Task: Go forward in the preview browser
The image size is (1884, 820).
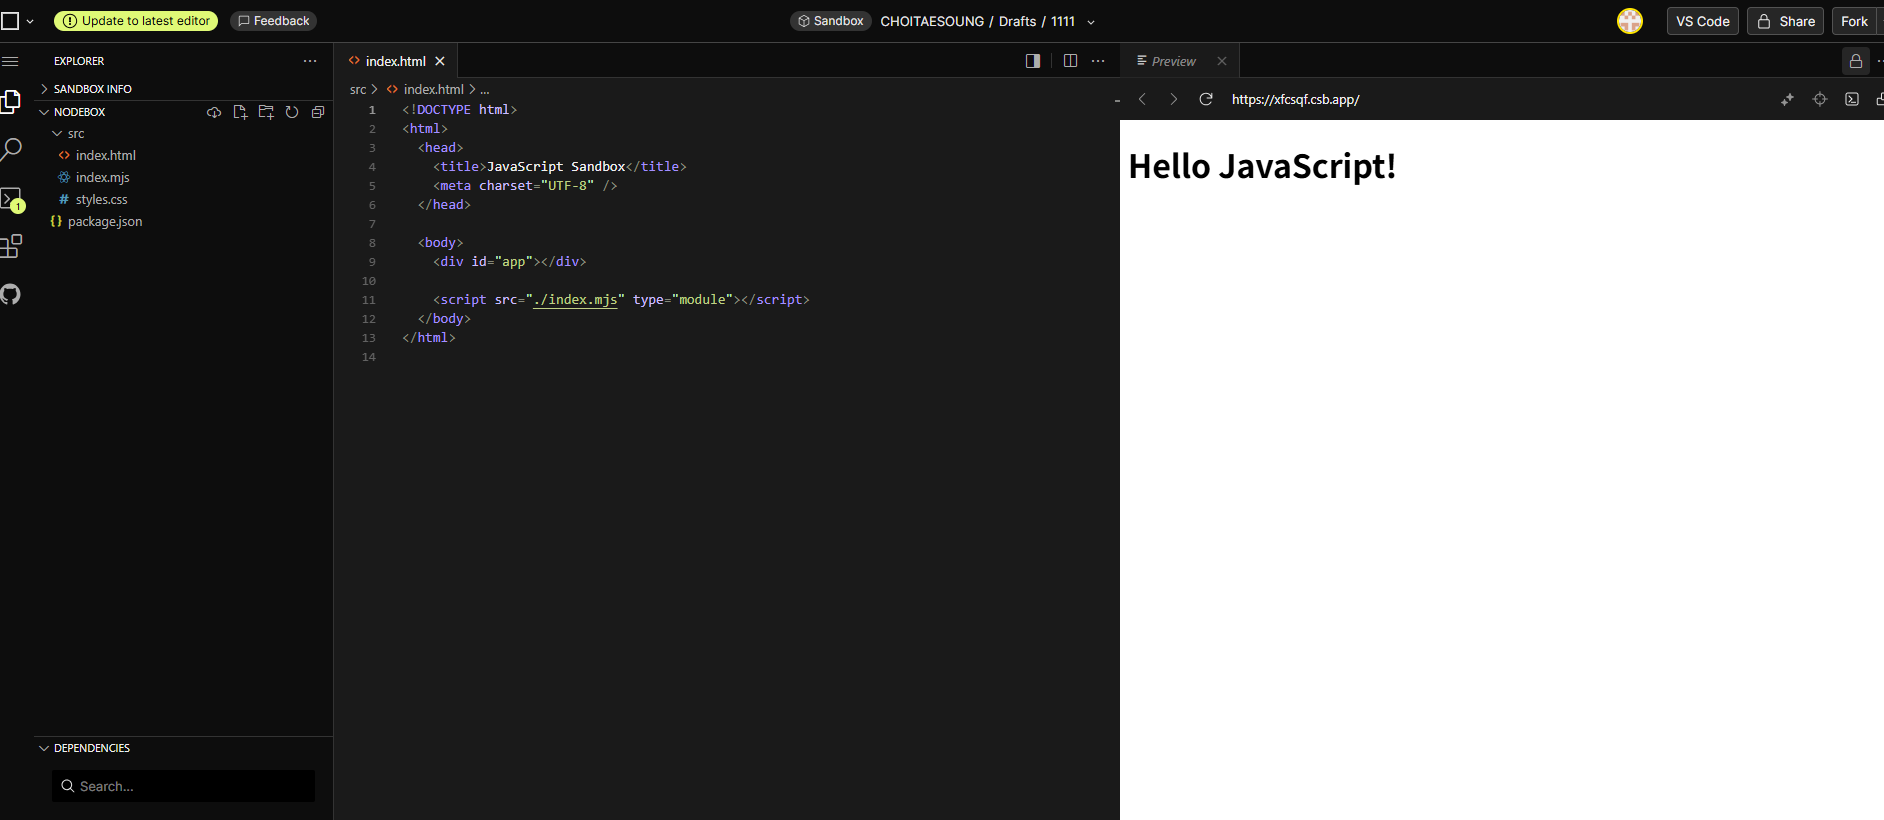Action: tap(1174, 99)
